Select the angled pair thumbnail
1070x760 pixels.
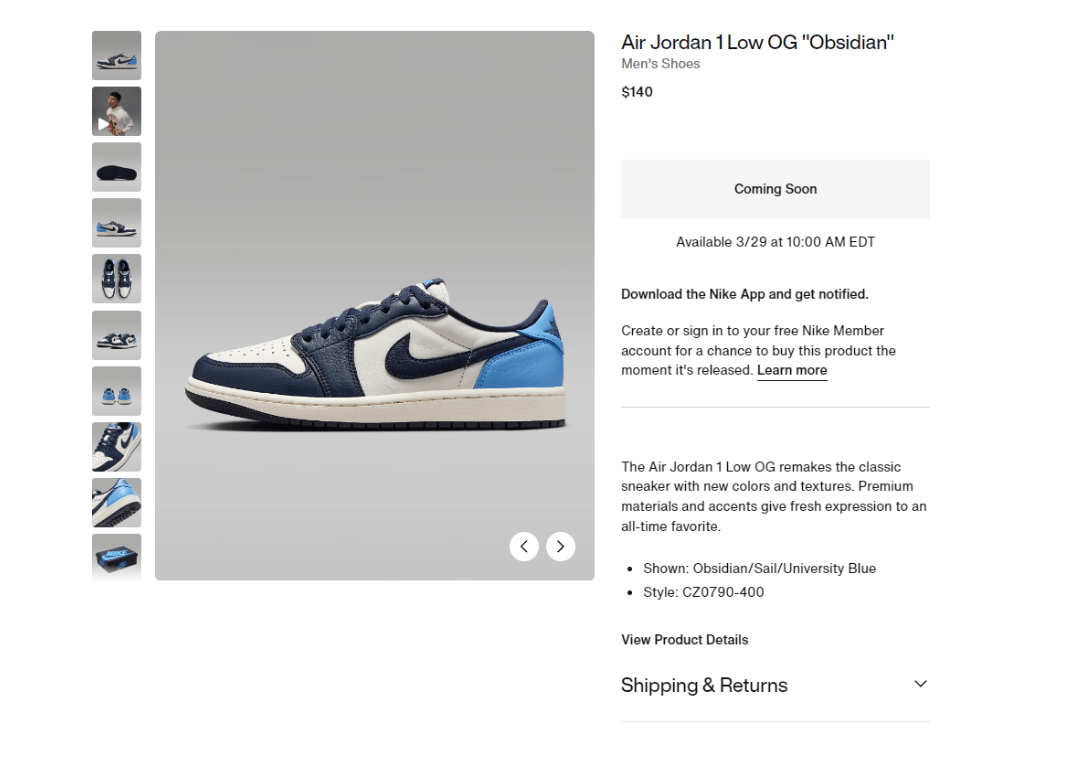point(117,335)
